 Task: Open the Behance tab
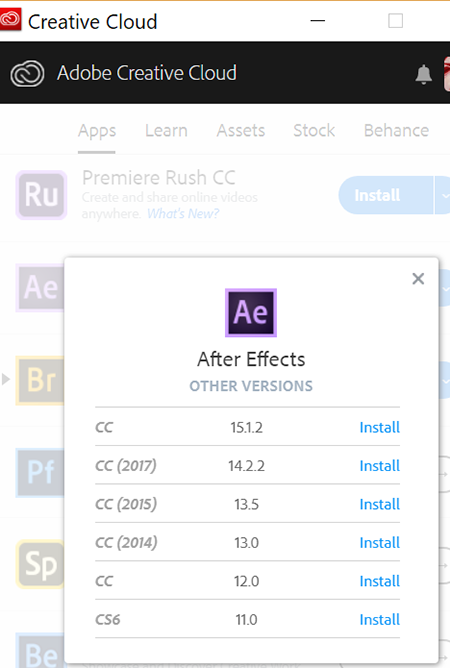(x=396, y=130)
